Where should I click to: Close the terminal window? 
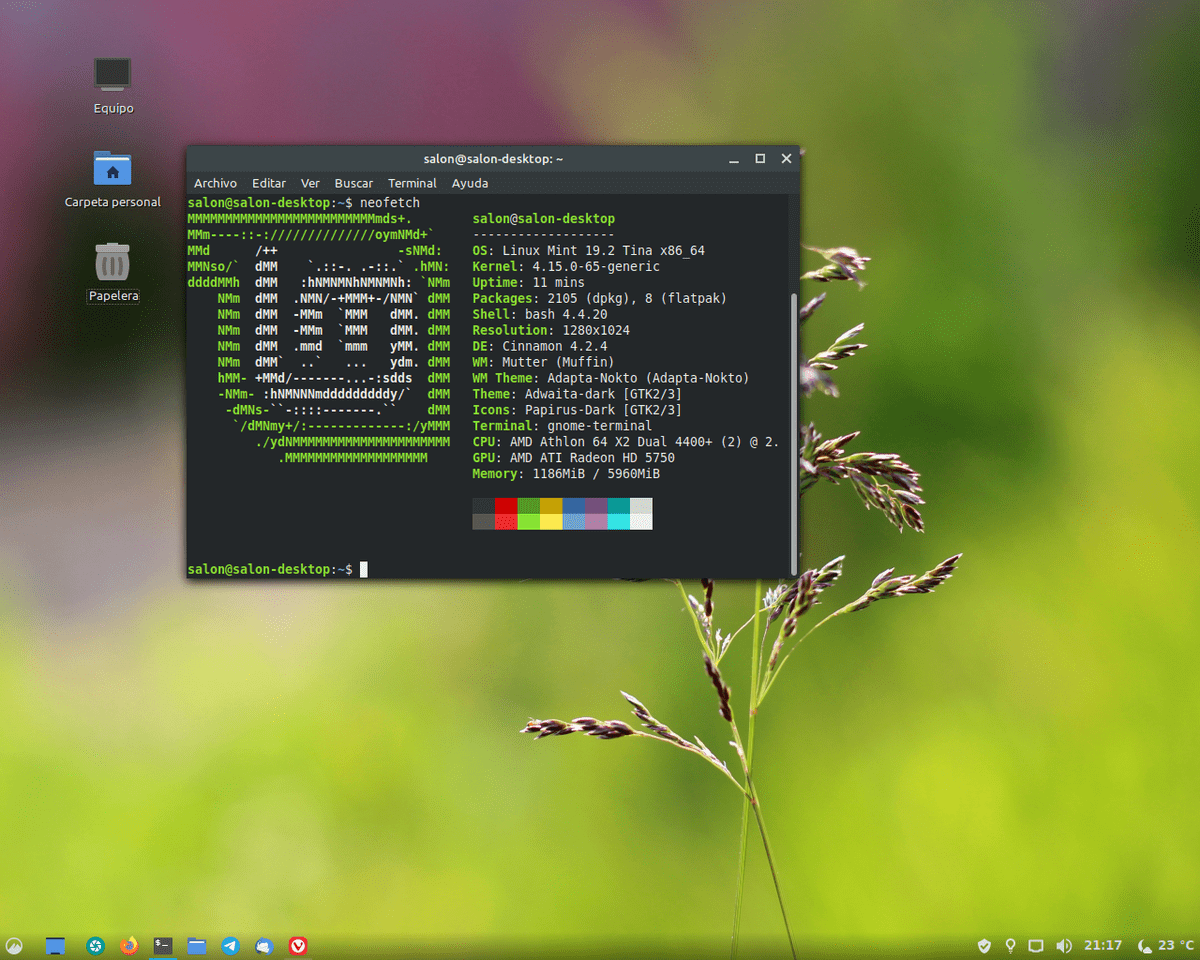coord(786,159)
